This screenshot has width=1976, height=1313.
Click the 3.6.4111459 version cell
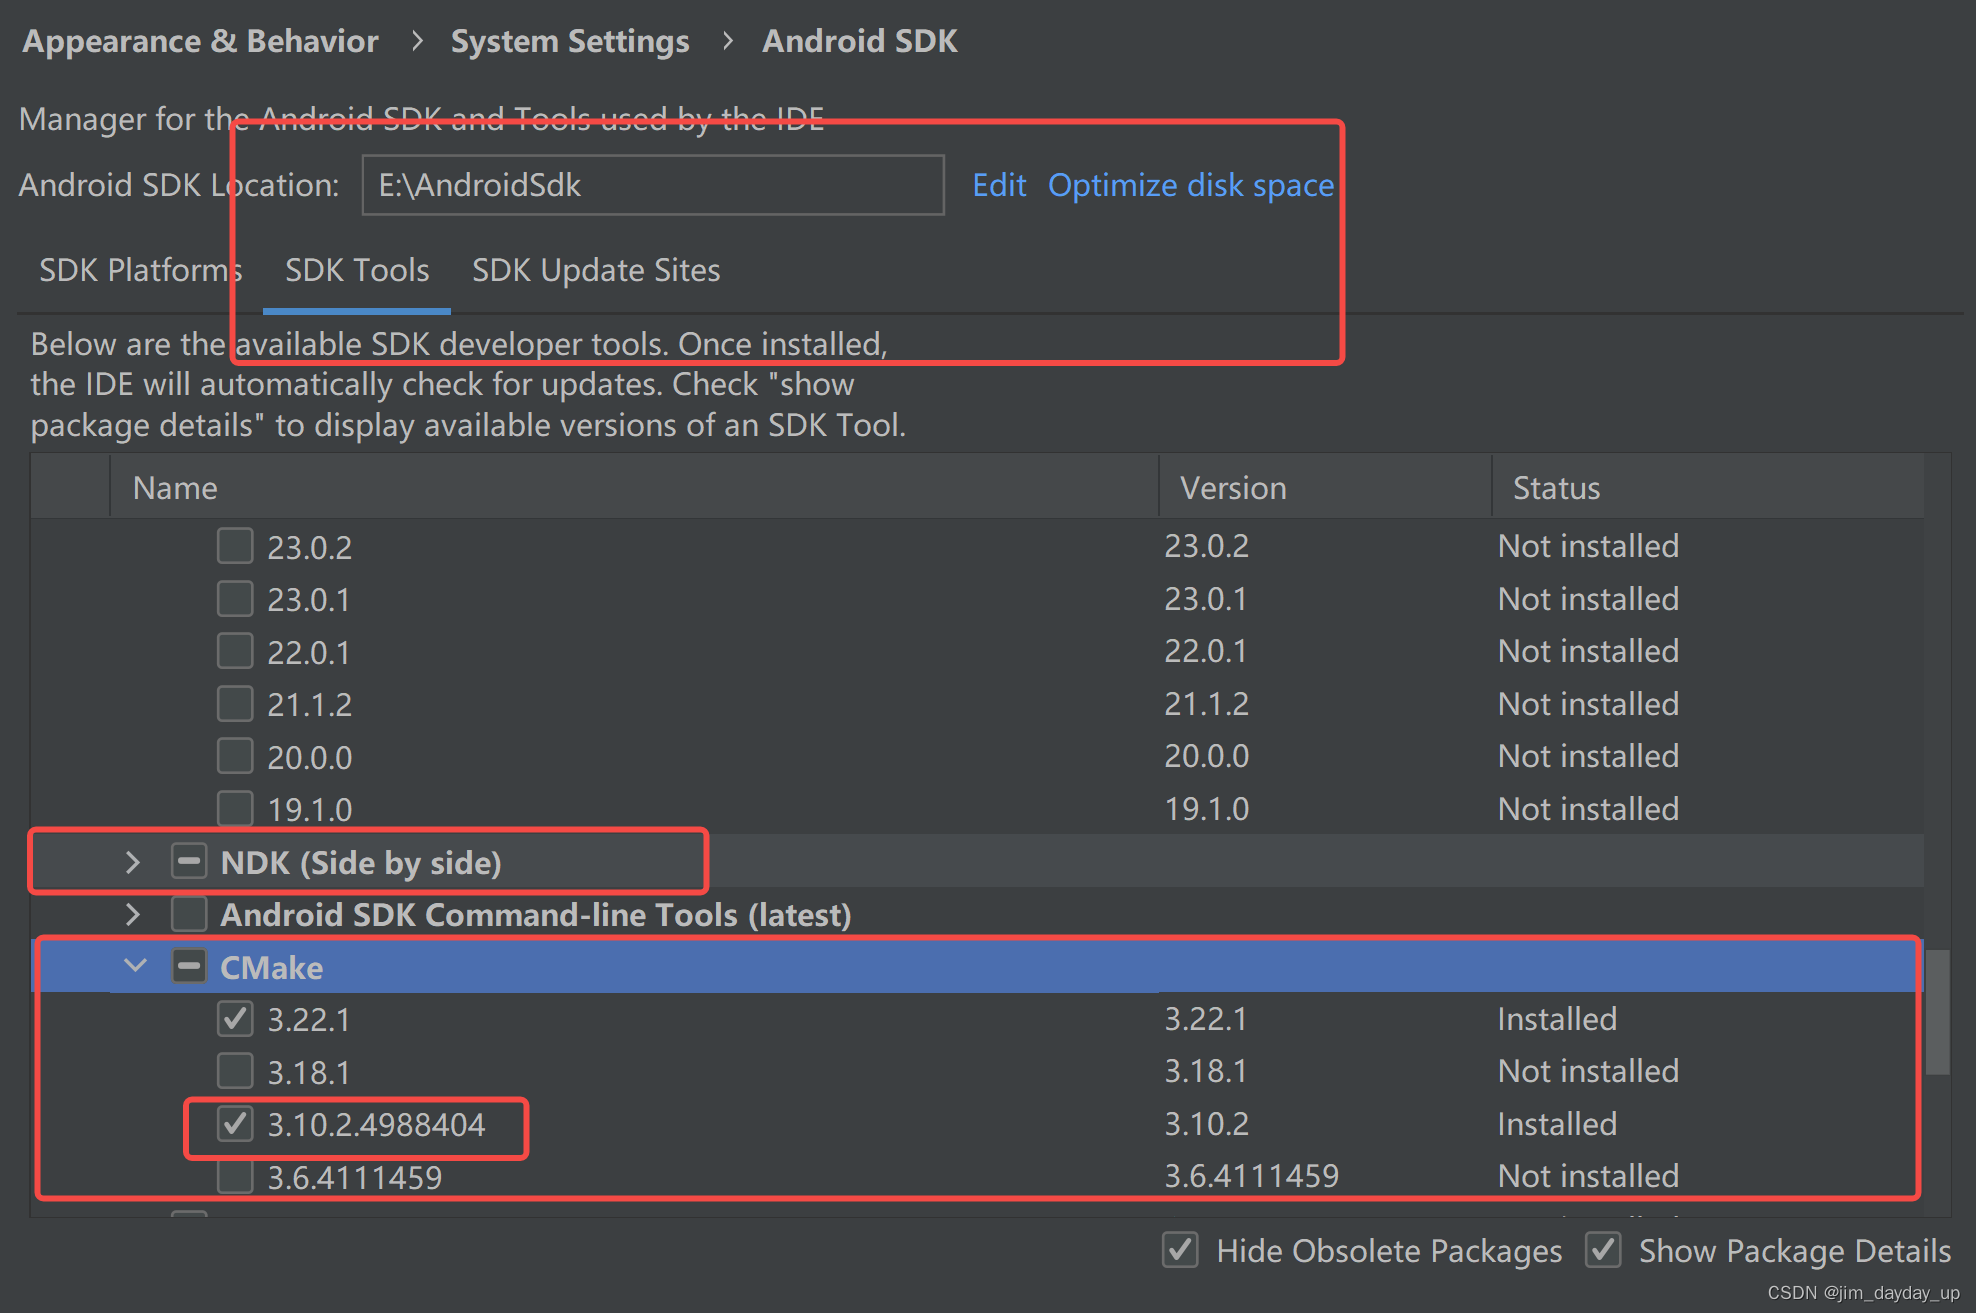point(1251,1175)
